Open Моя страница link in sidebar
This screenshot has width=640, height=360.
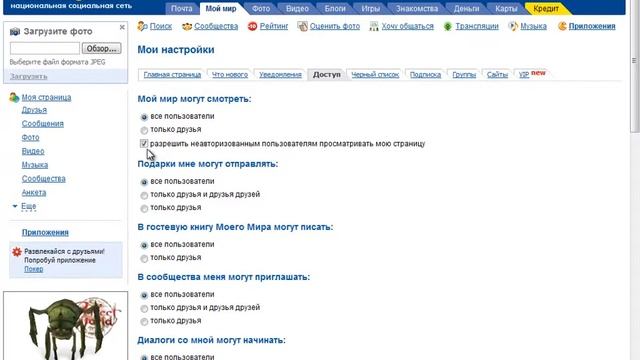pos(46,98)
